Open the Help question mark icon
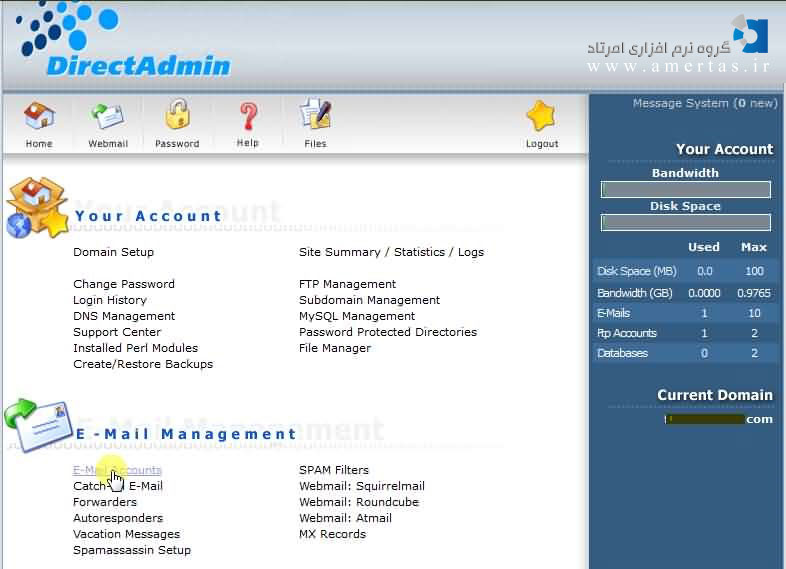The width and height of the screenshot is (786, 569). tap(247, 117)
